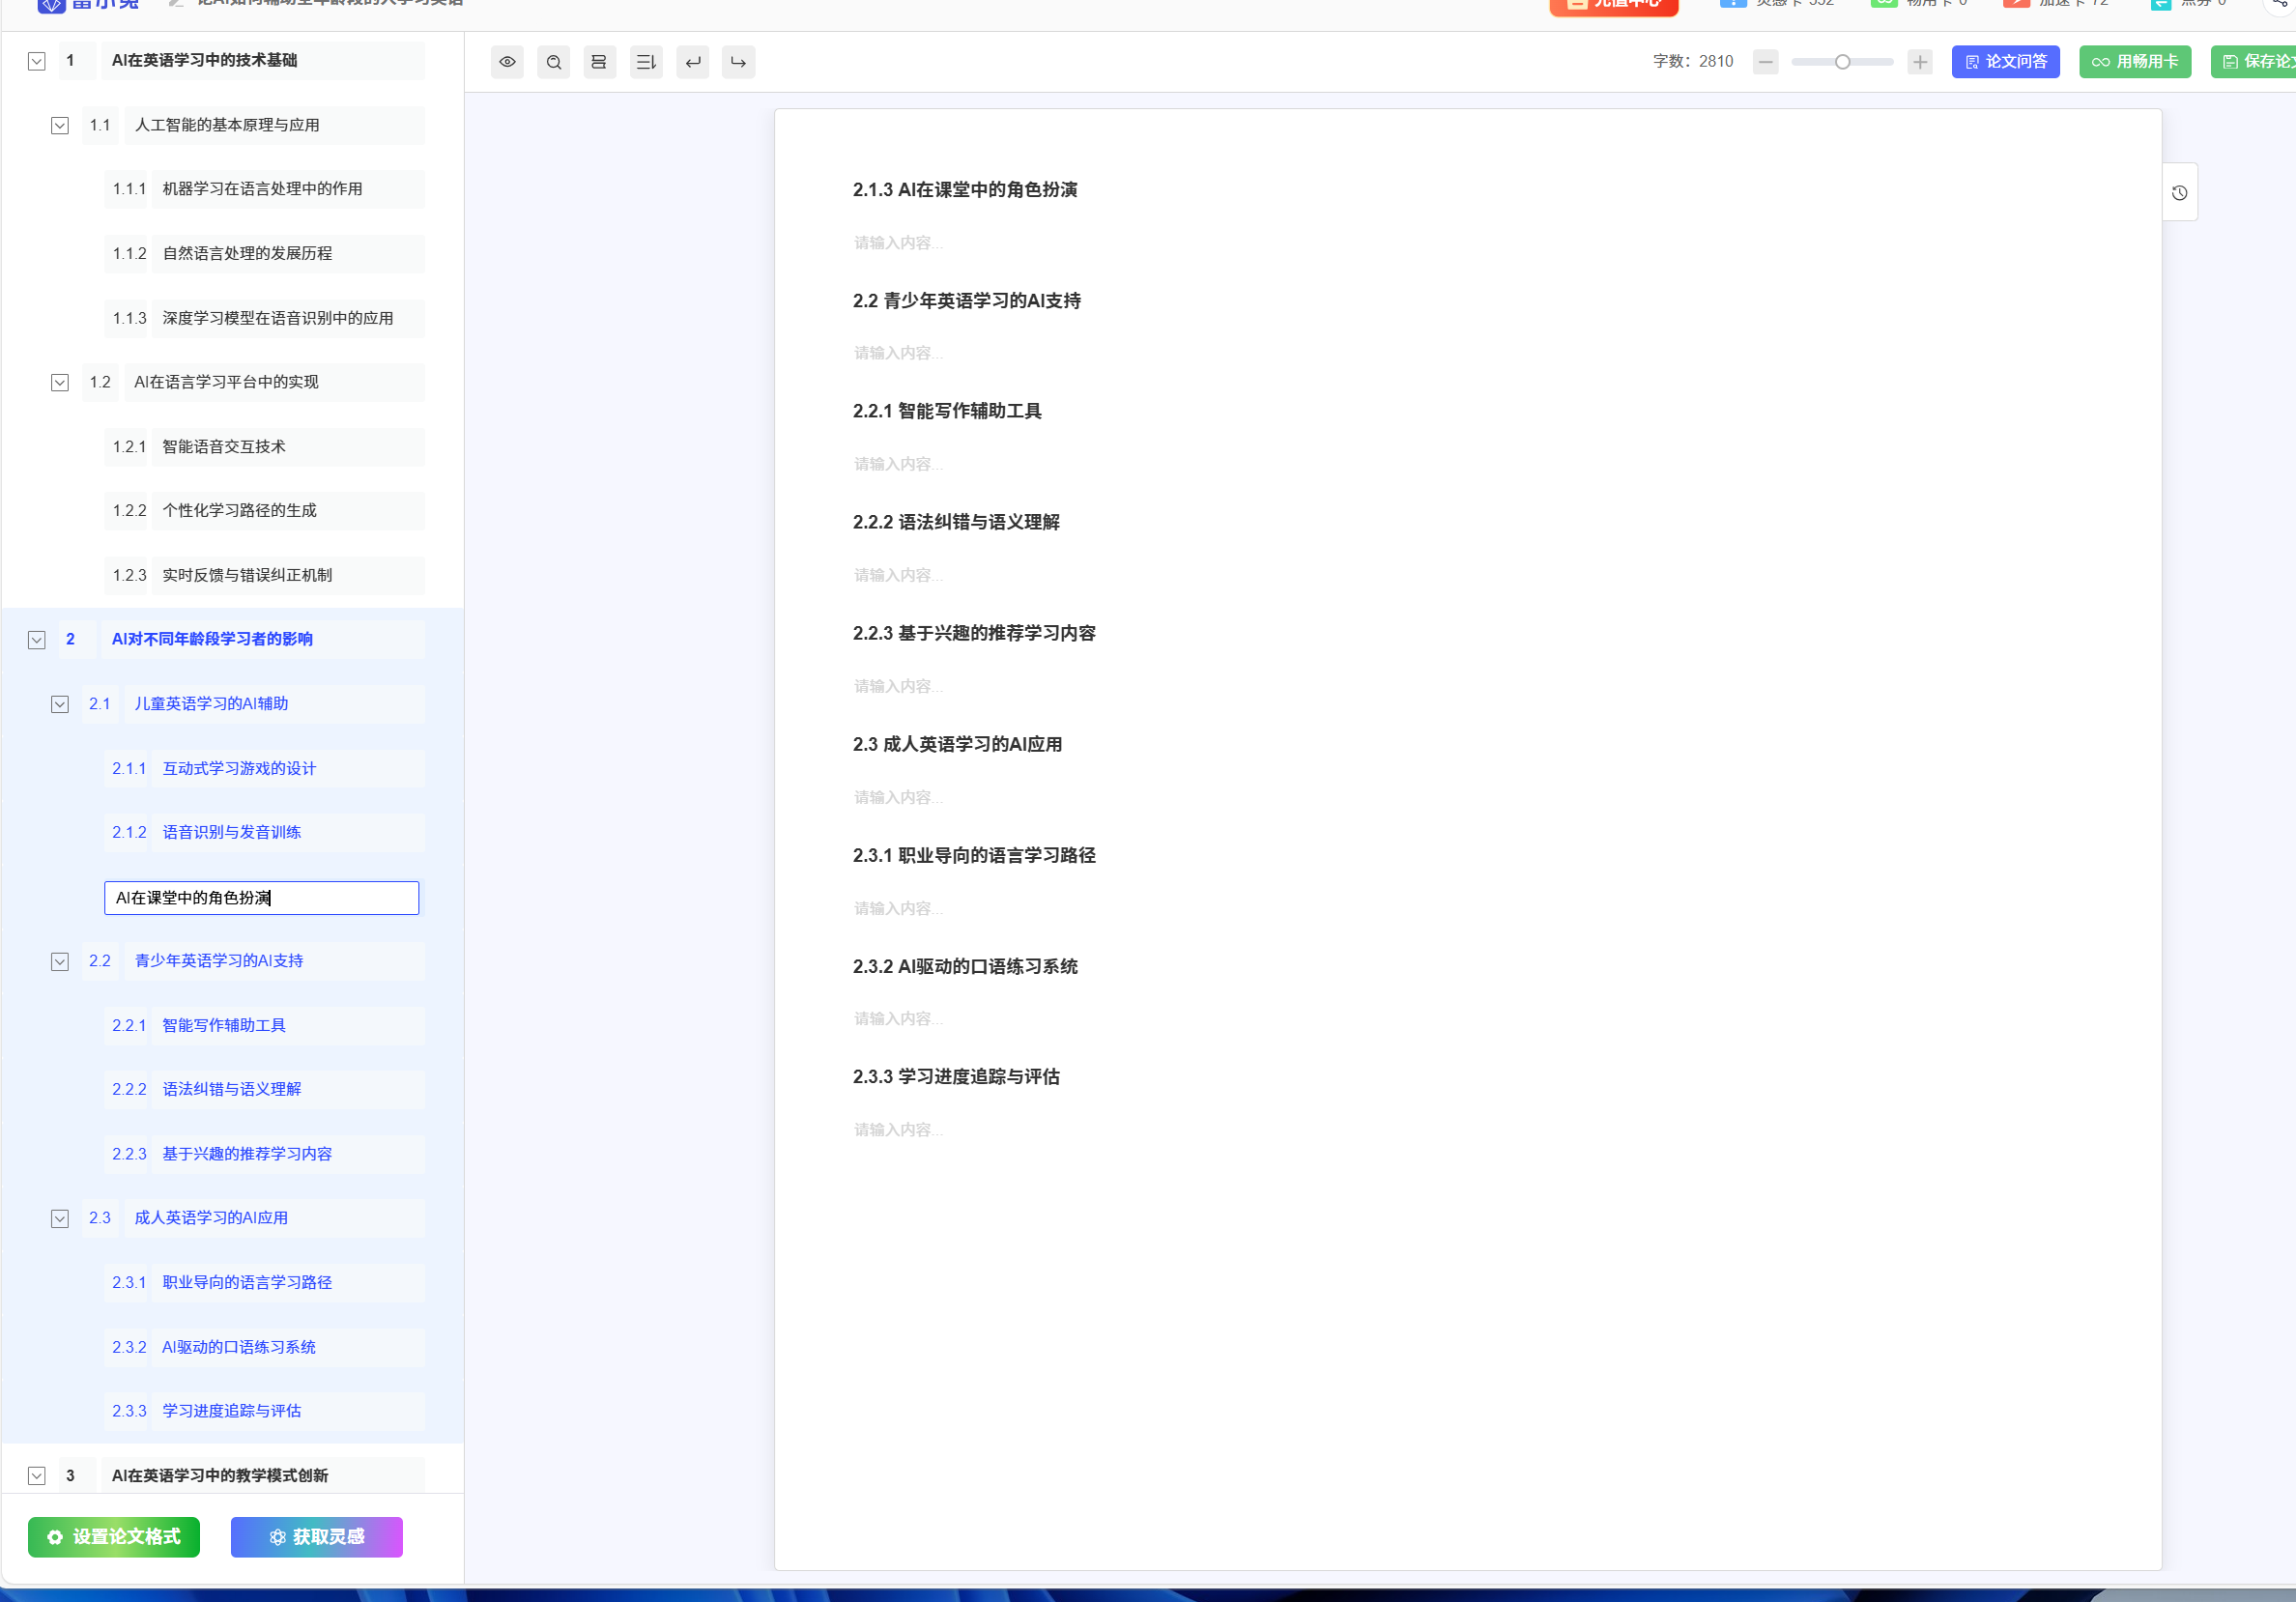Click the 论文问答 button
The image size is (2296, 1602).
tap(2005, 62)
